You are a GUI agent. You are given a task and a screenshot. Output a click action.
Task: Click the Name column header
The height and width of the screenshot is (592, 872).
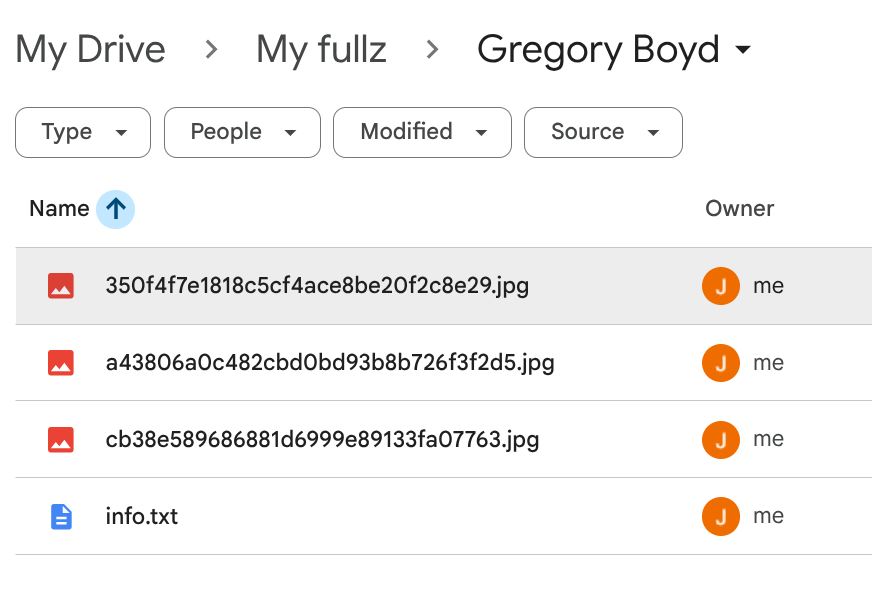pyautogui.click(x=59, y=209)
